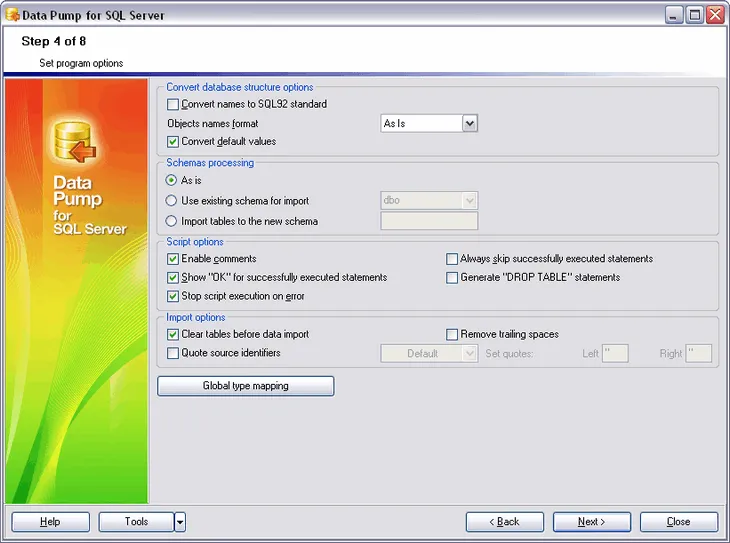Uncheck Clear tables before data import
This screenshot has height=543, width=730.
coord(173,334)
